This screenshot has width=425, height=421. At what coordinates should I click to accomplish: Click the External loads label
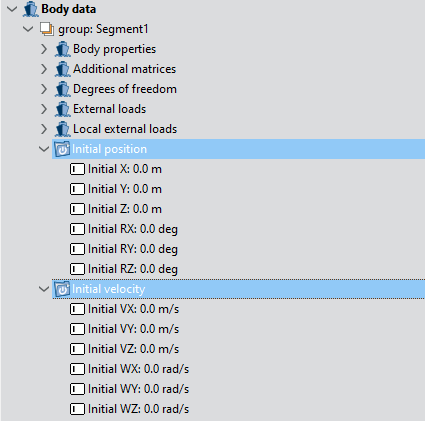(x=110, y=109)
